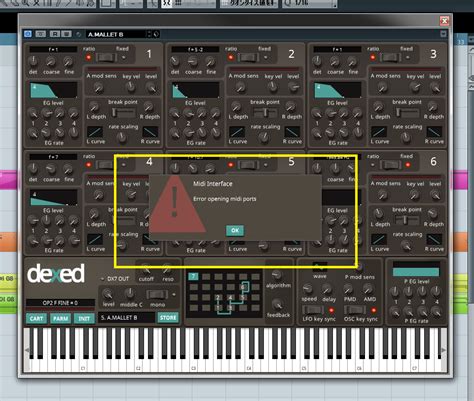Click the dexed logo
Viewport: 474px width, 401px height.
click(x=56, y=274)
